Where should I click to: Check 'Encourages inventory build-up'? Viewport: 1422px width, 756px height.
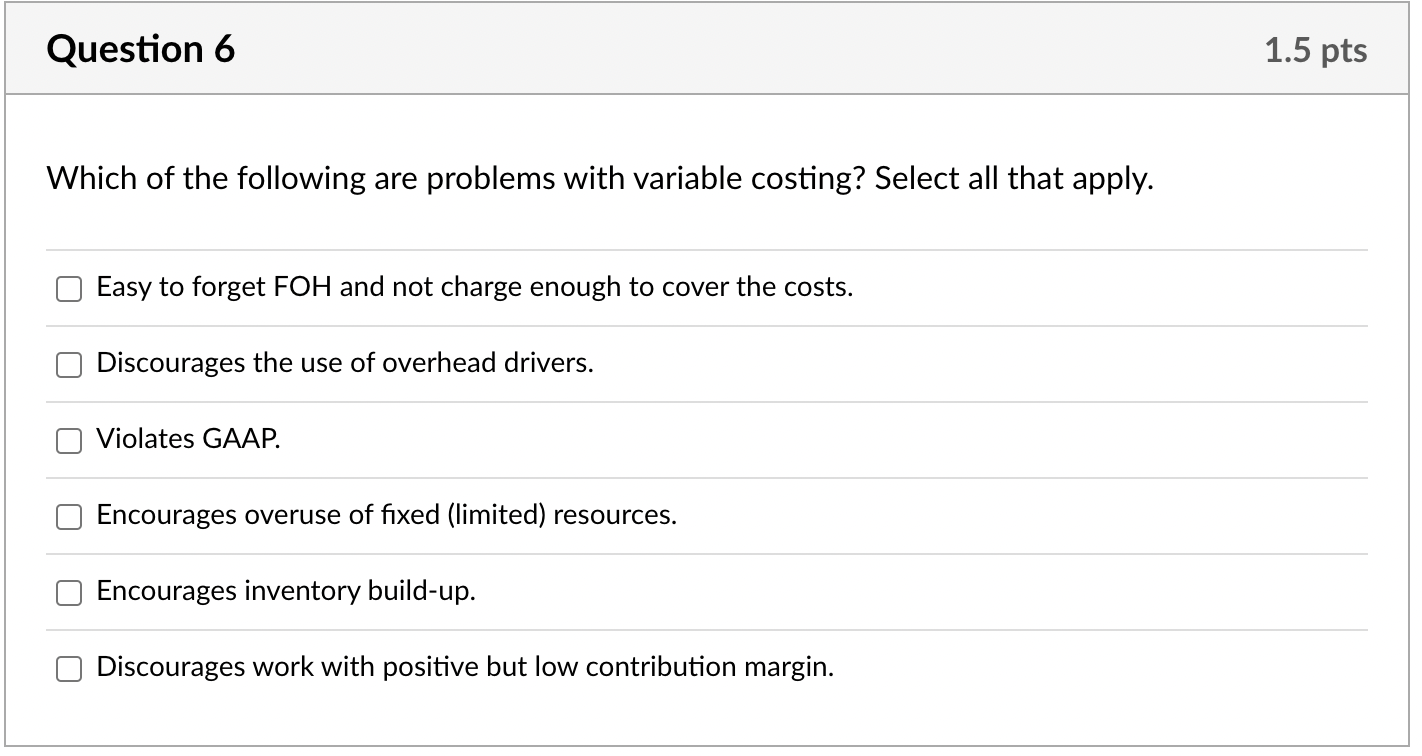click(x=68, y=592)
